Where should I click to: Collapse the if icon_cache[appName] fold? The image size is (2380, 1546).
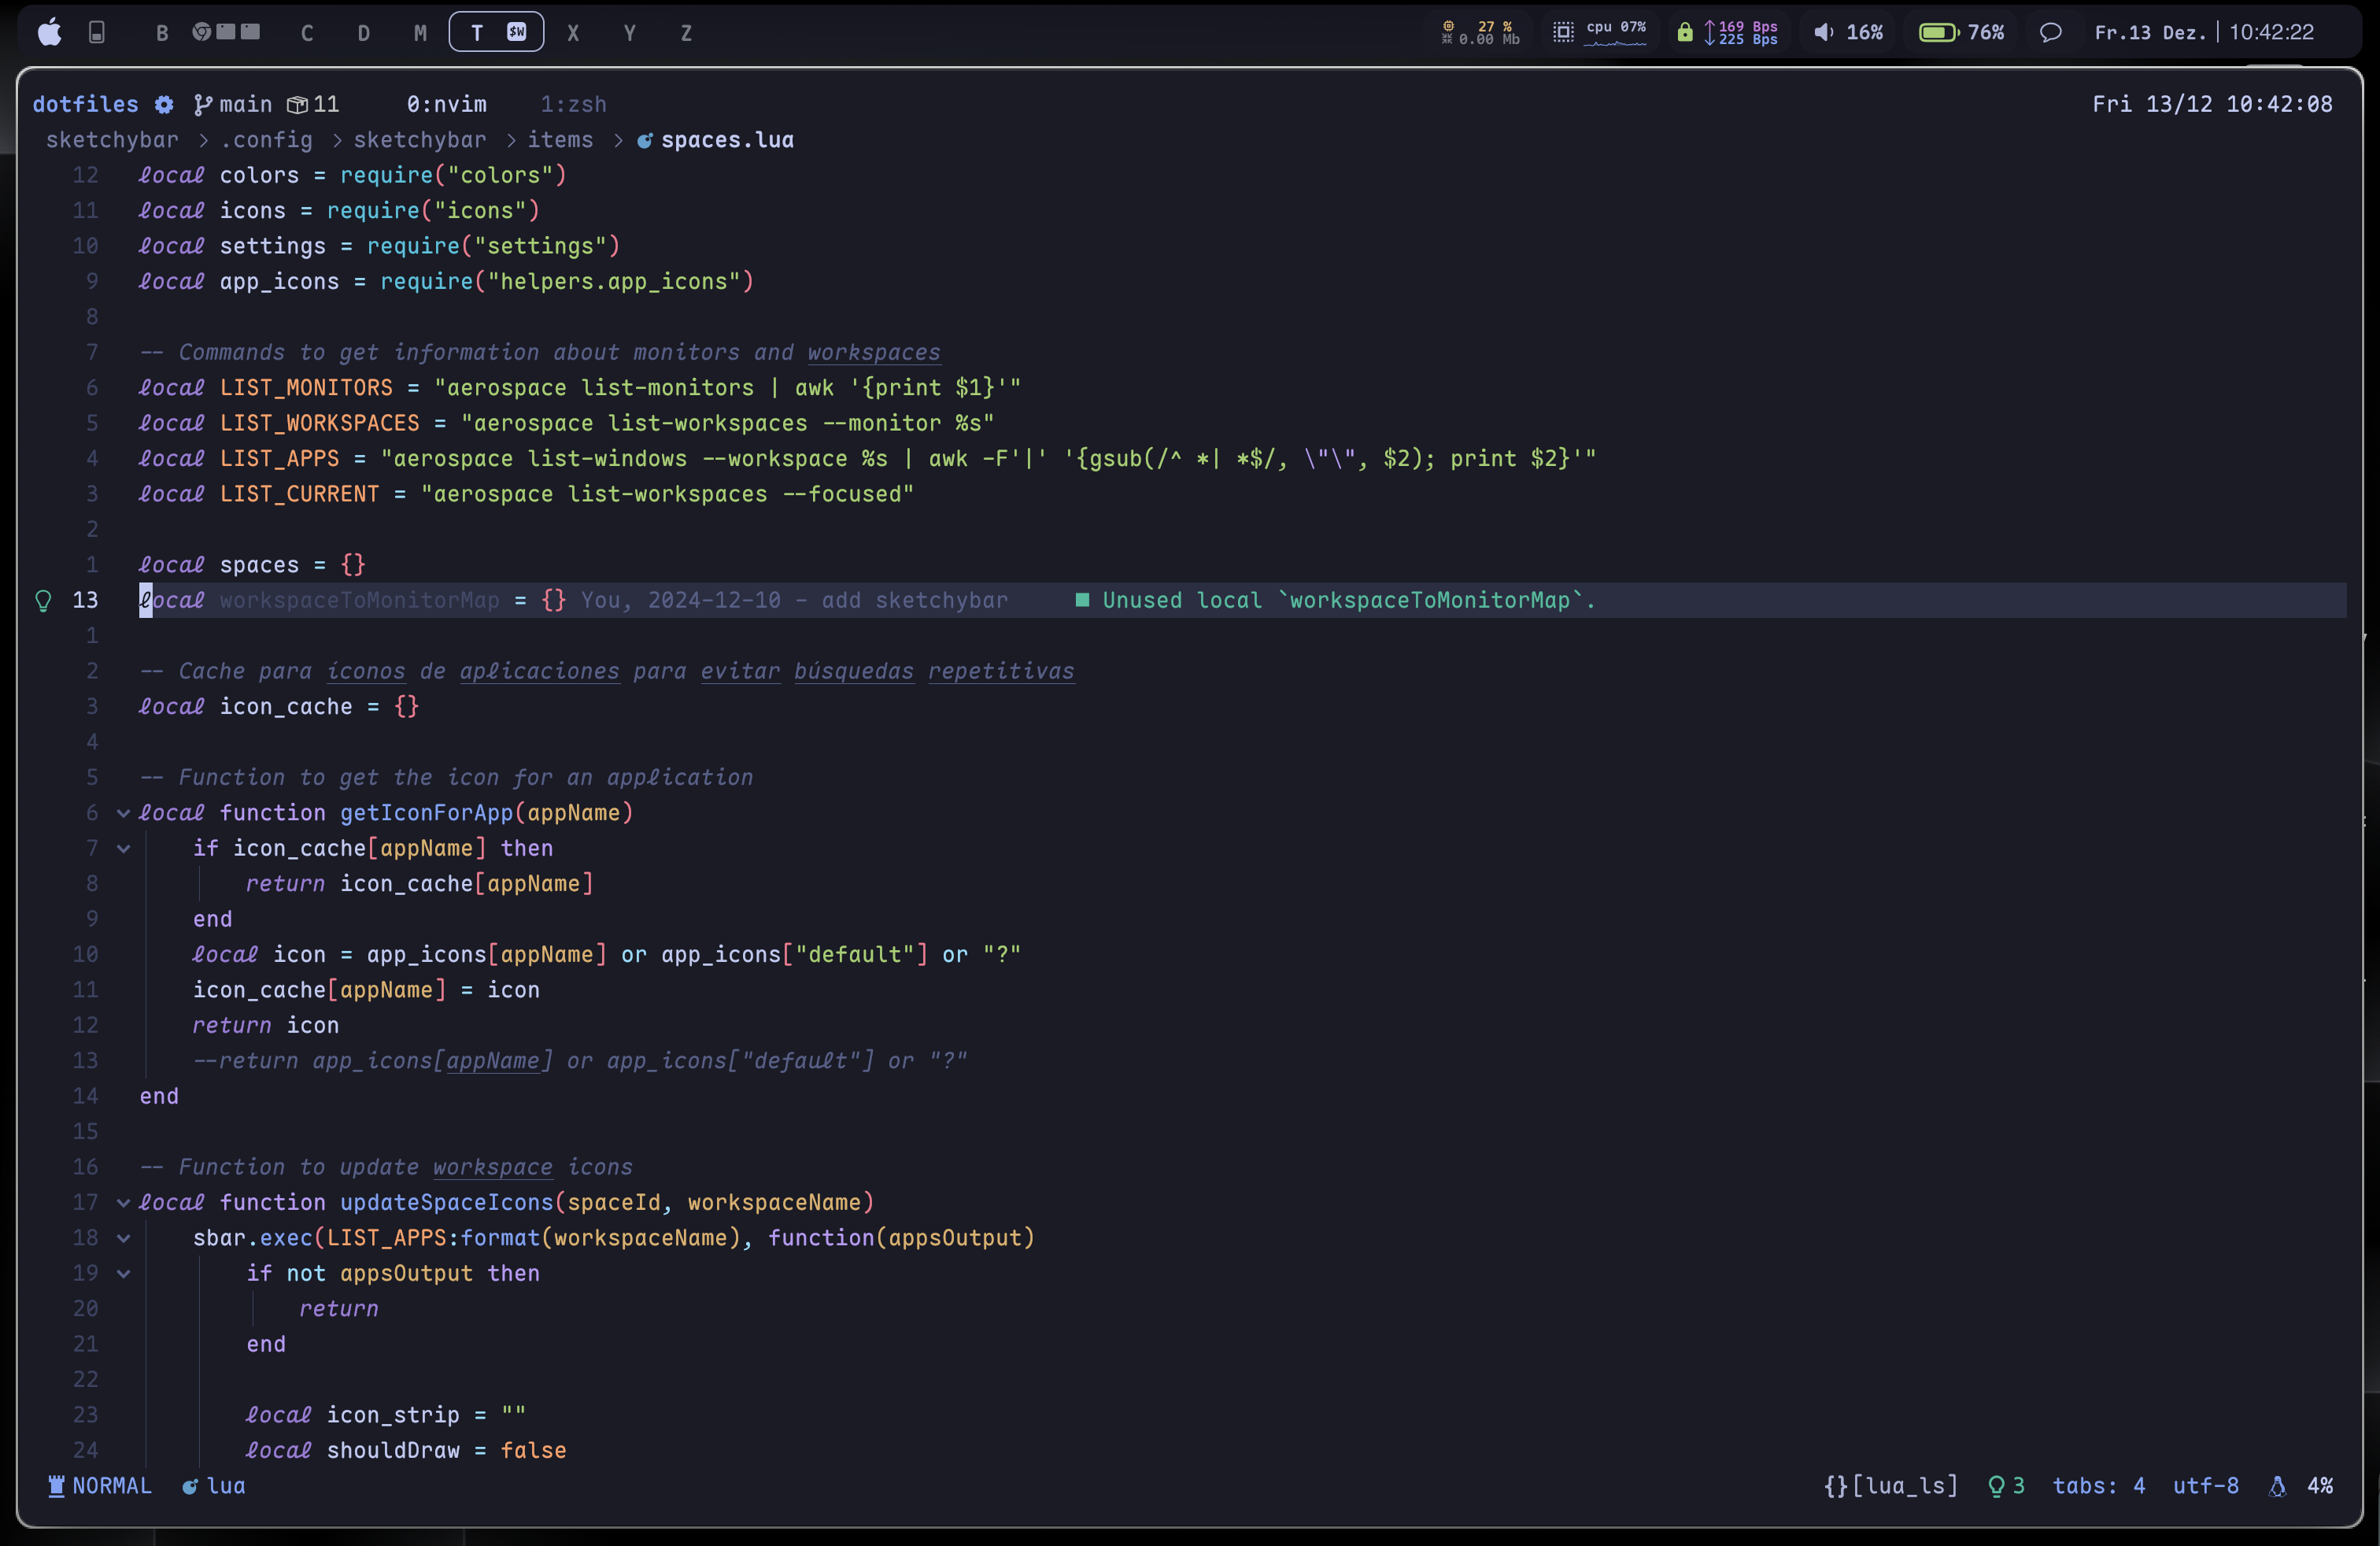[x=123, y=848]
